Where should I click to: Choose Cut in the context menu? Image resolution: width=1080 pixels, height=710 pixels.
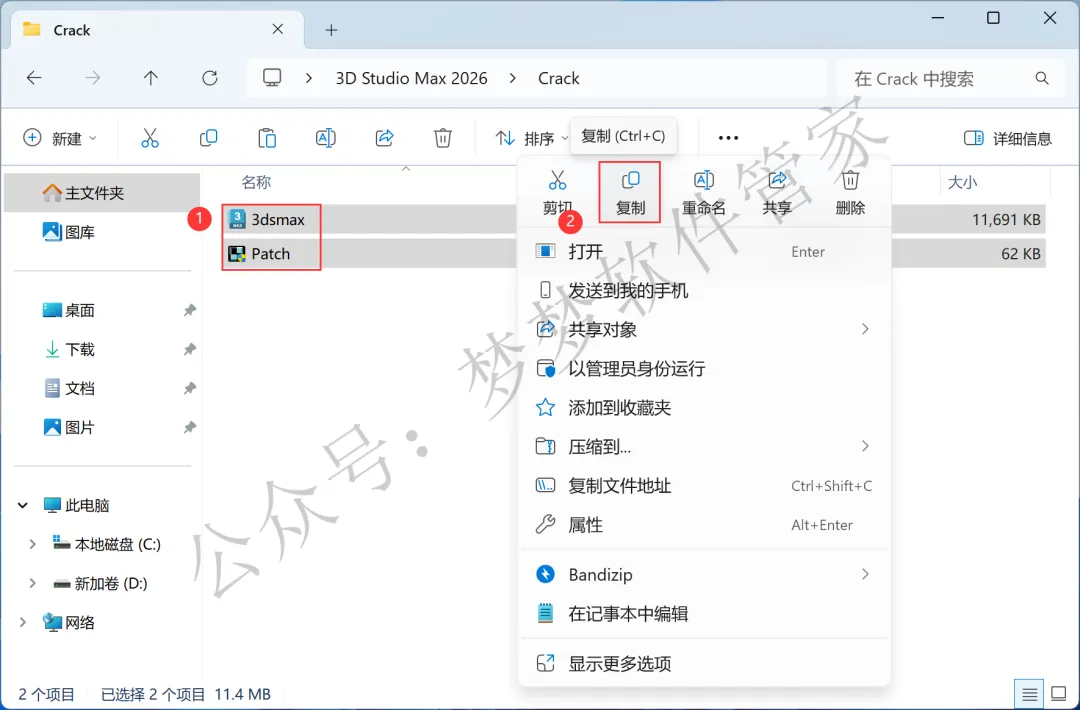[557, 191]
